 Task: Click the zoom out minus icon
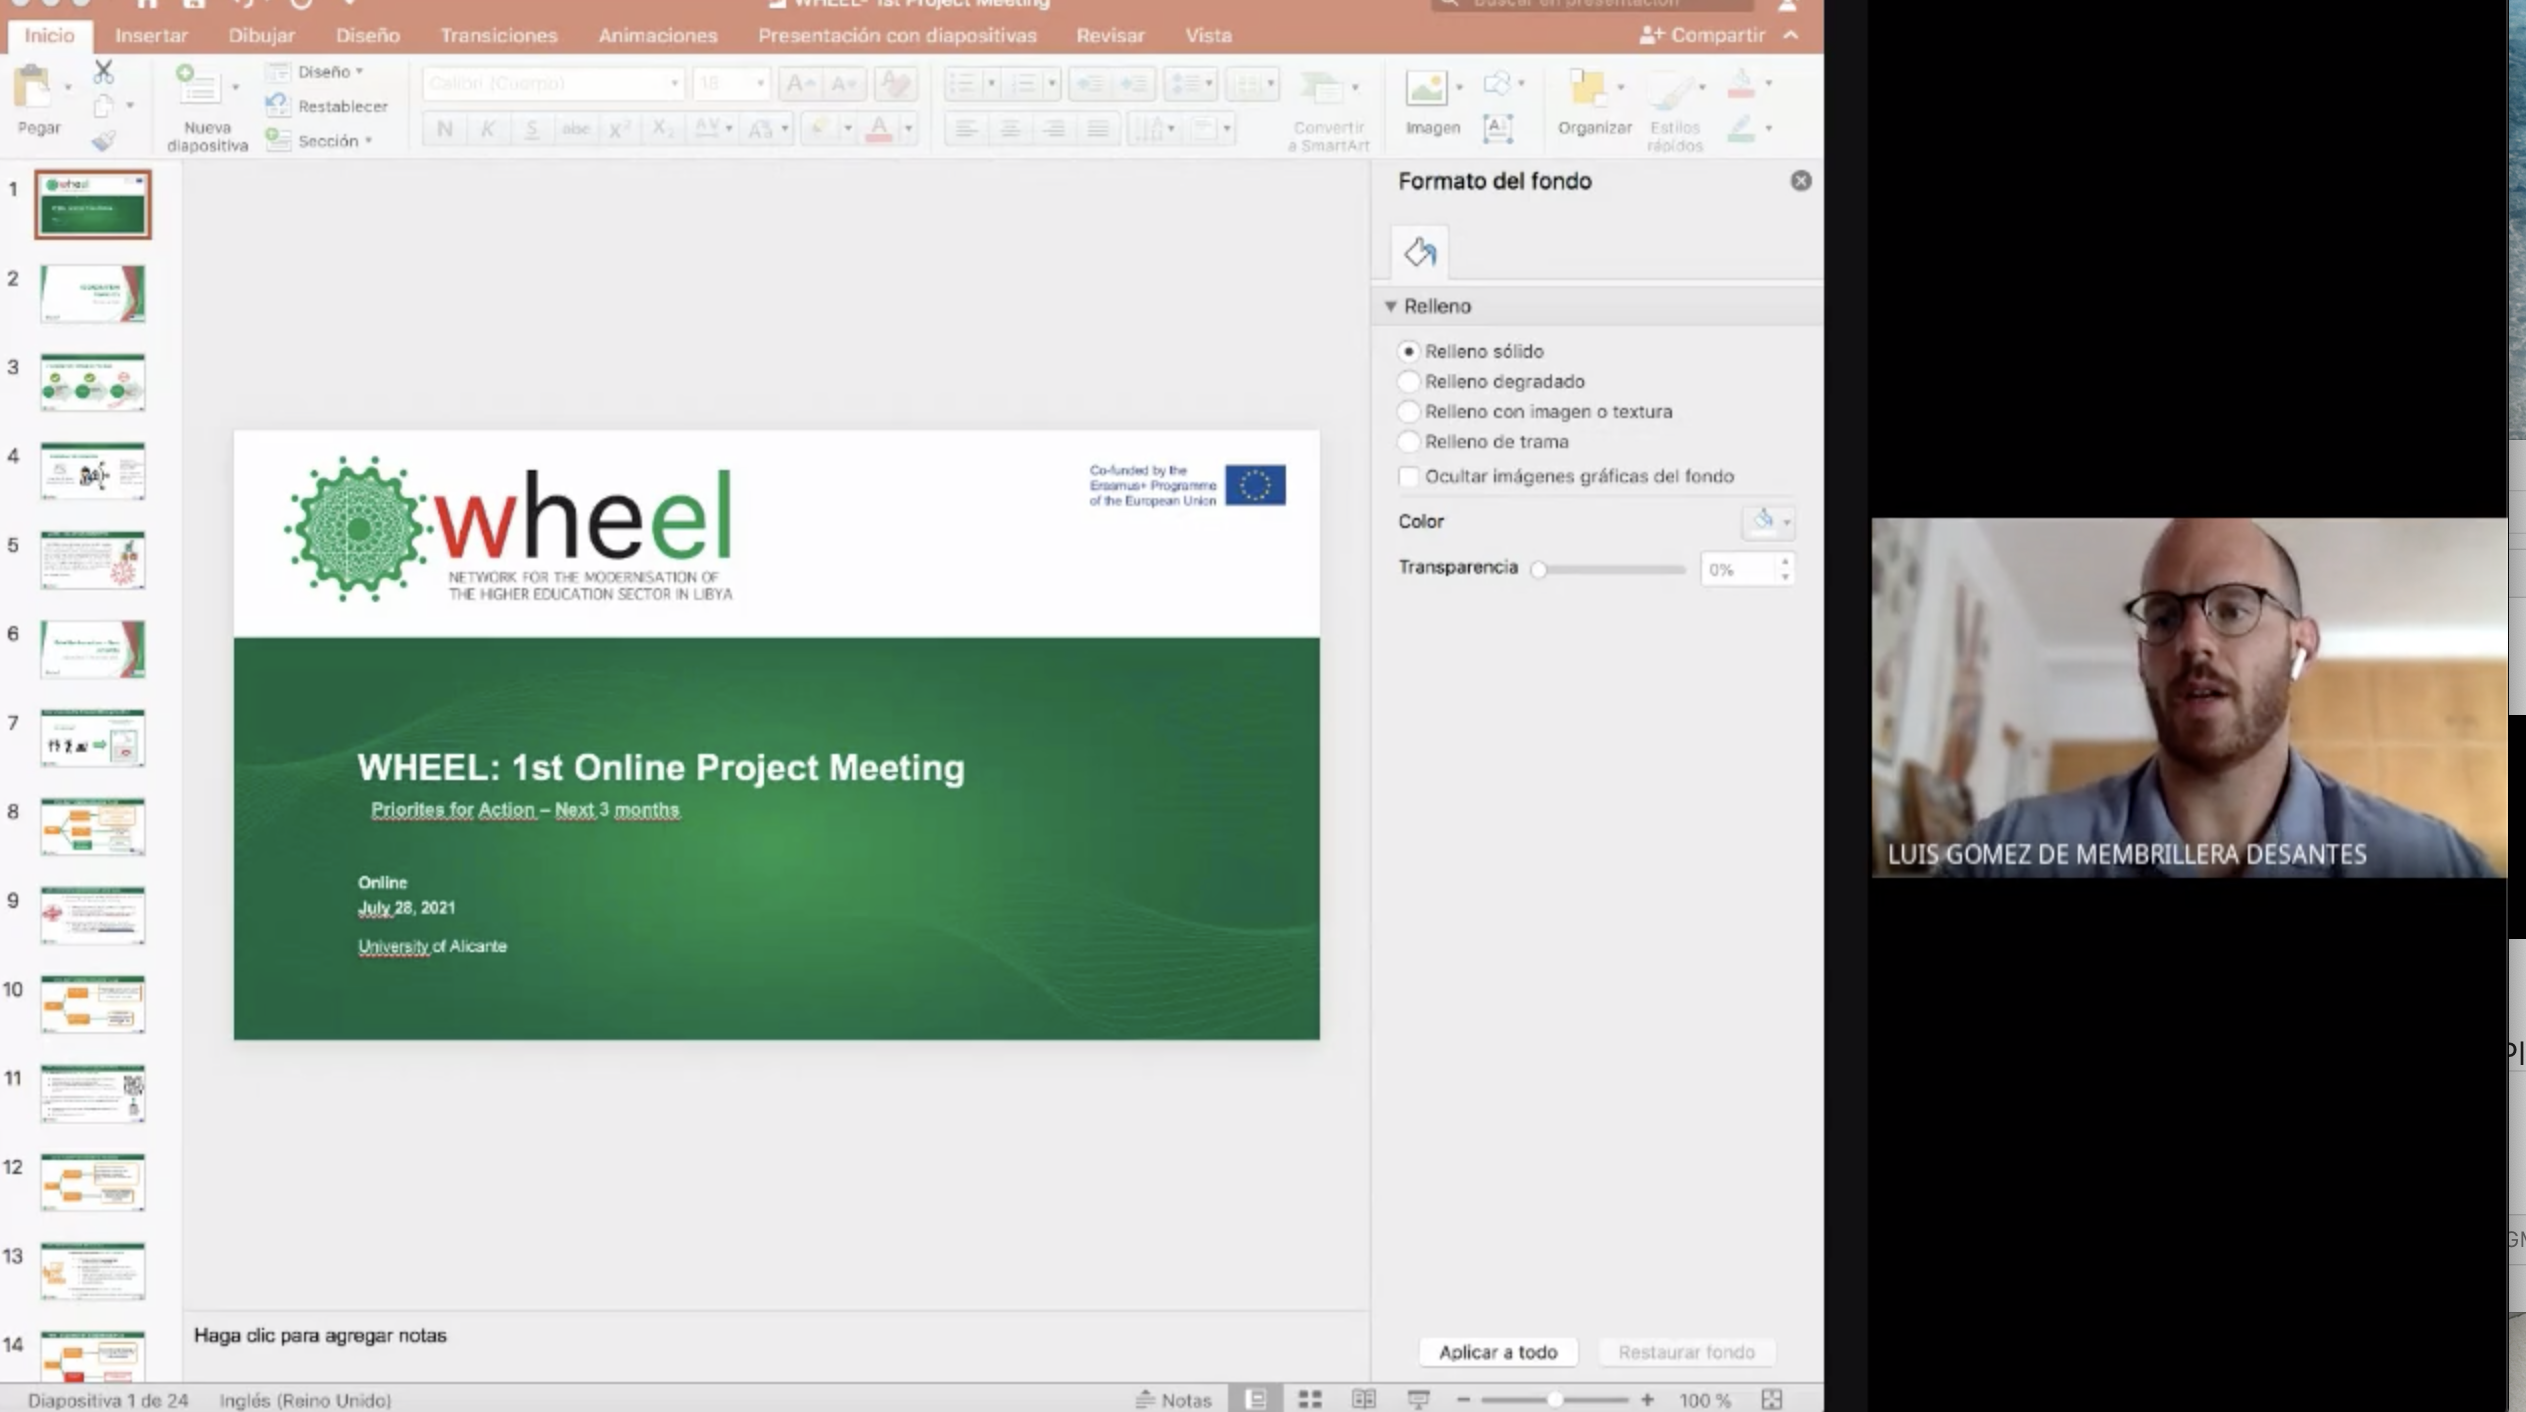(x=1463, y=1399)
